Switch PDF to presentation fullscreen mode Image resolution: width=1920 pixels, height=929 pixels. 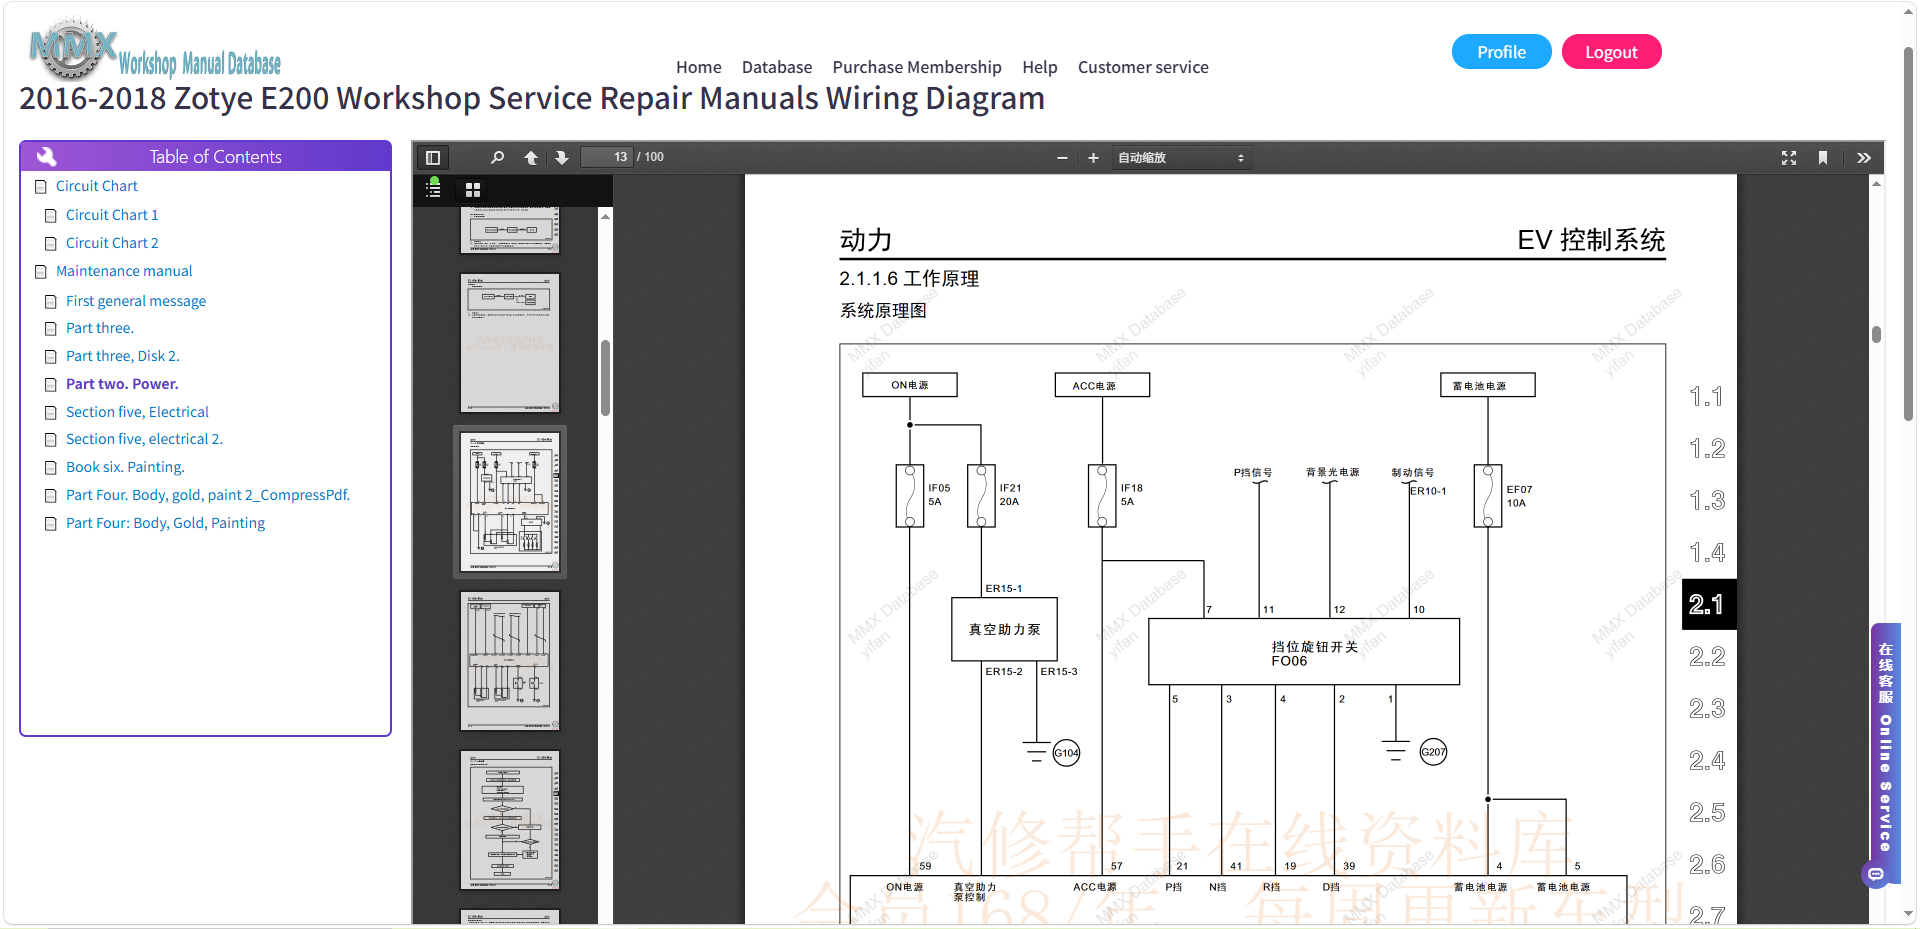coord(1789,158)
